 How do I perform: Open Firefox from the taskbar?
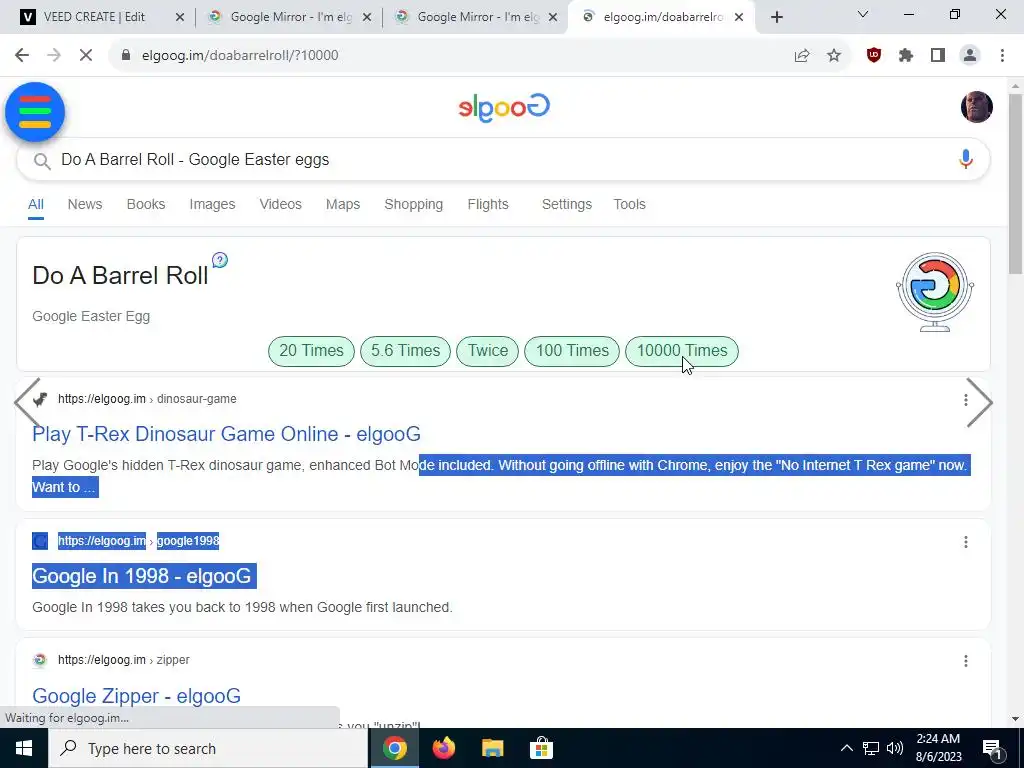444,748
